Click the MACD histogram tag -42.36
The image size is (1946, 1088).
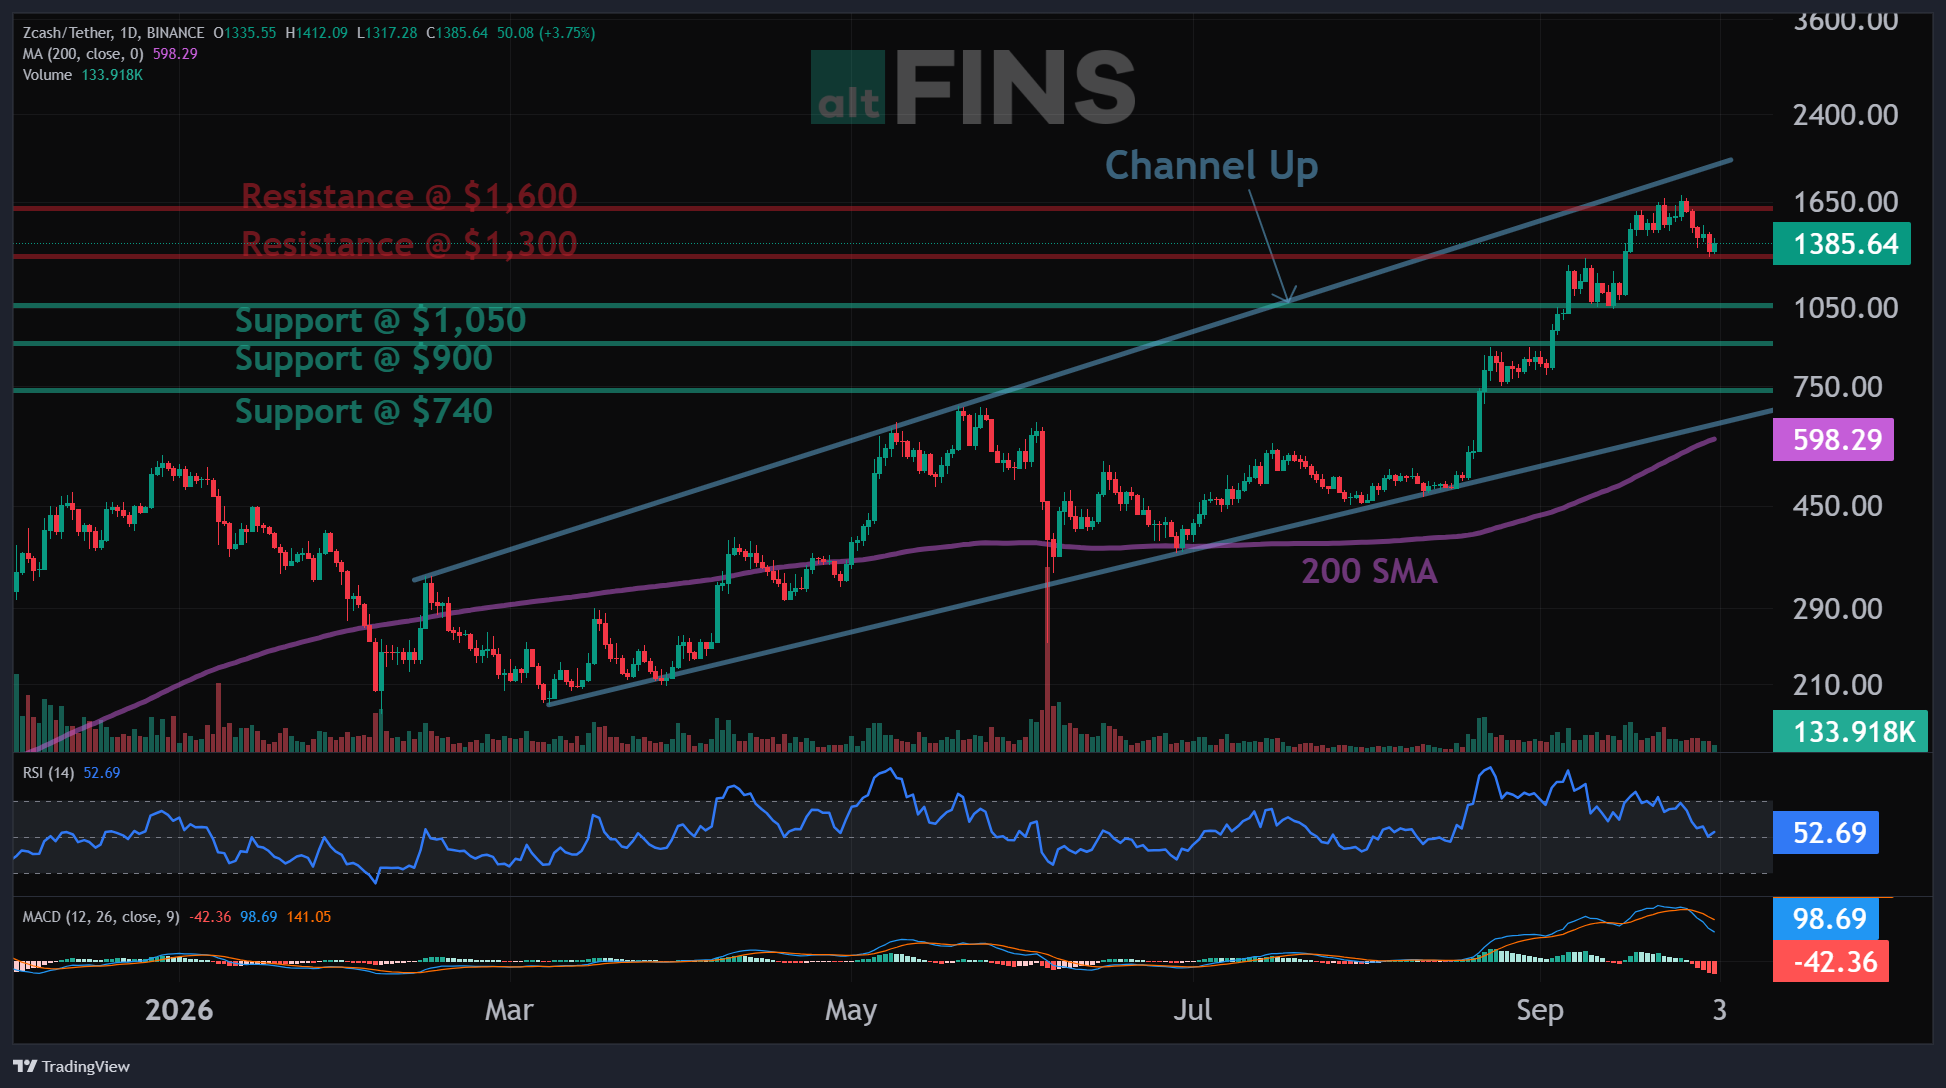click(x=1831, y=962)
